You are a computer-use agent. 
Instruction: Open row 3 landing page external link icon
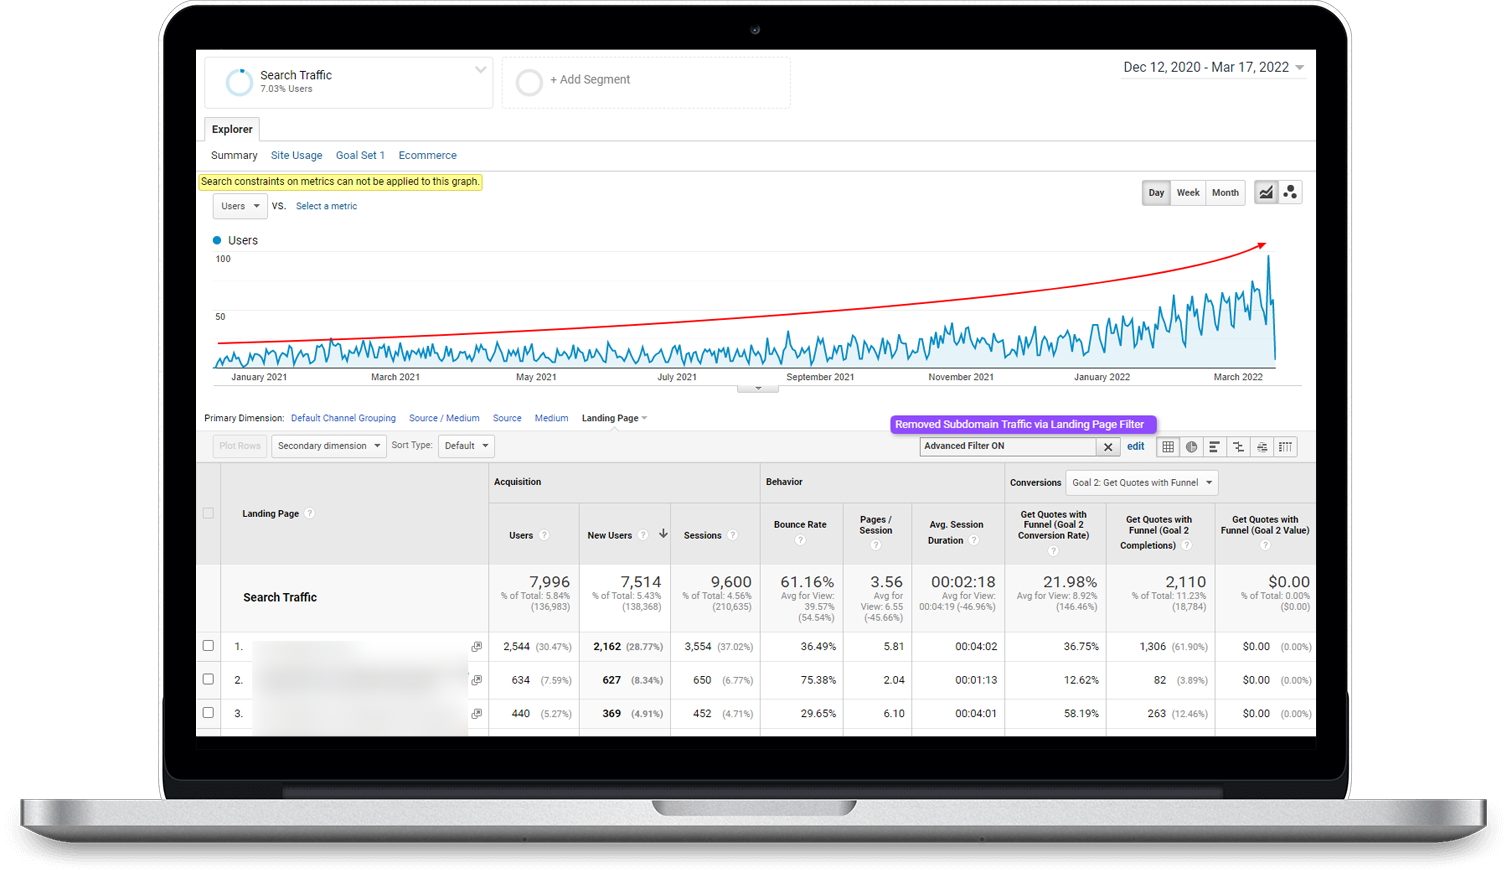pos(477,714)
